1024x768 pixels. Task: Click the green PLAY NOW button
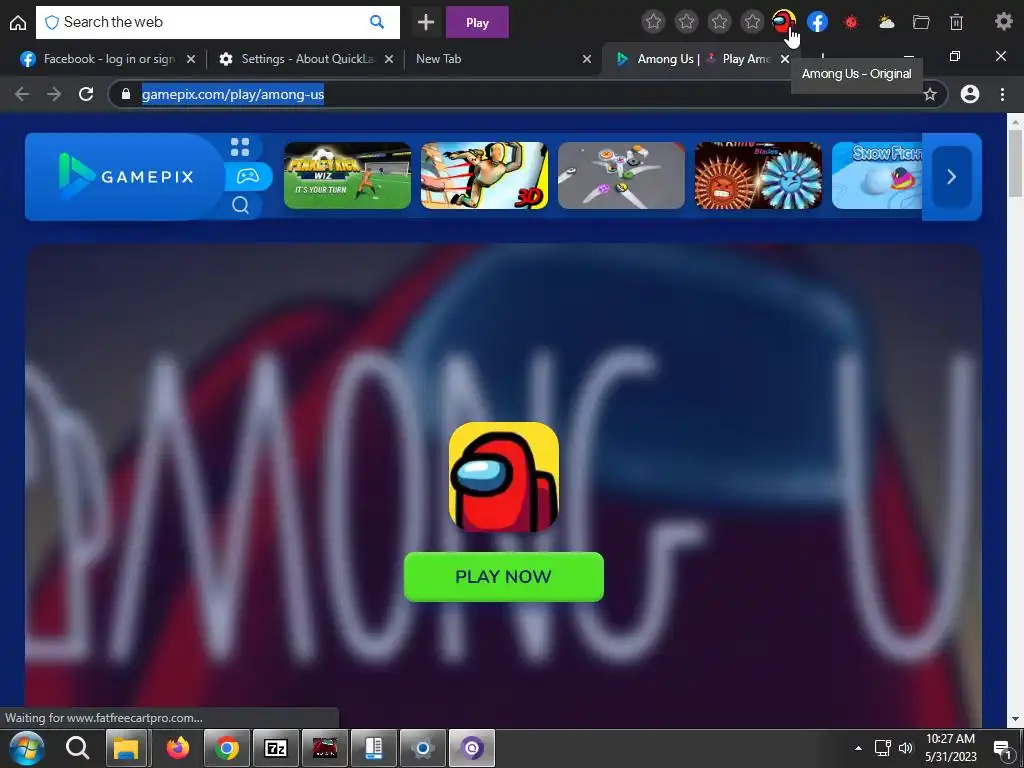coord(504,577)
